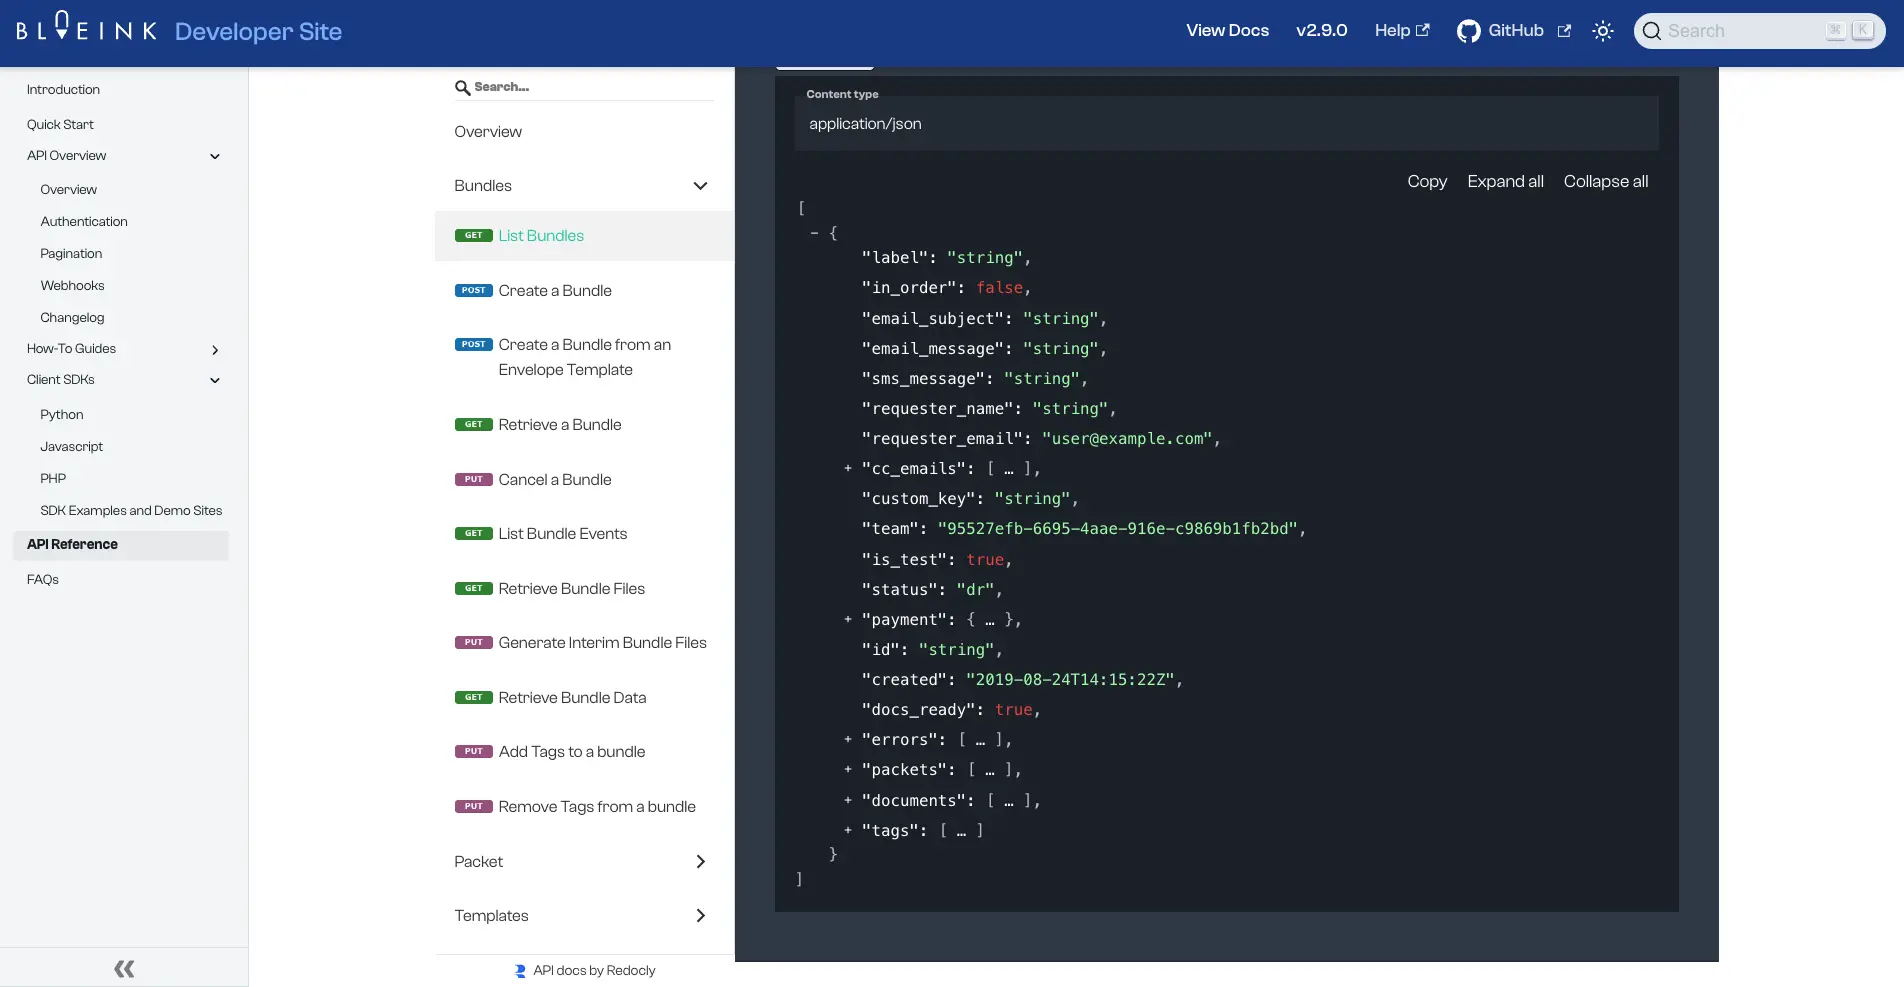
Task: Copy the JSON response sample
Action: [1427, 182]
